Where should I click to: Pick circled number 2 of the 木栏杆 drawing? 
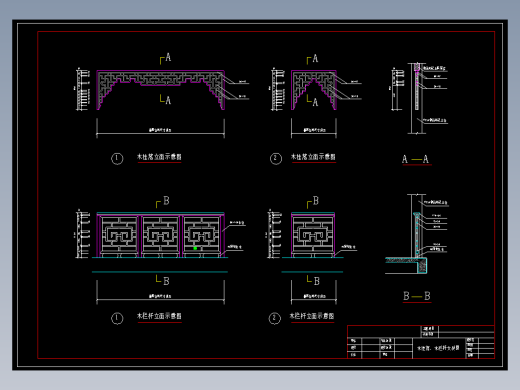coord(275,318)
